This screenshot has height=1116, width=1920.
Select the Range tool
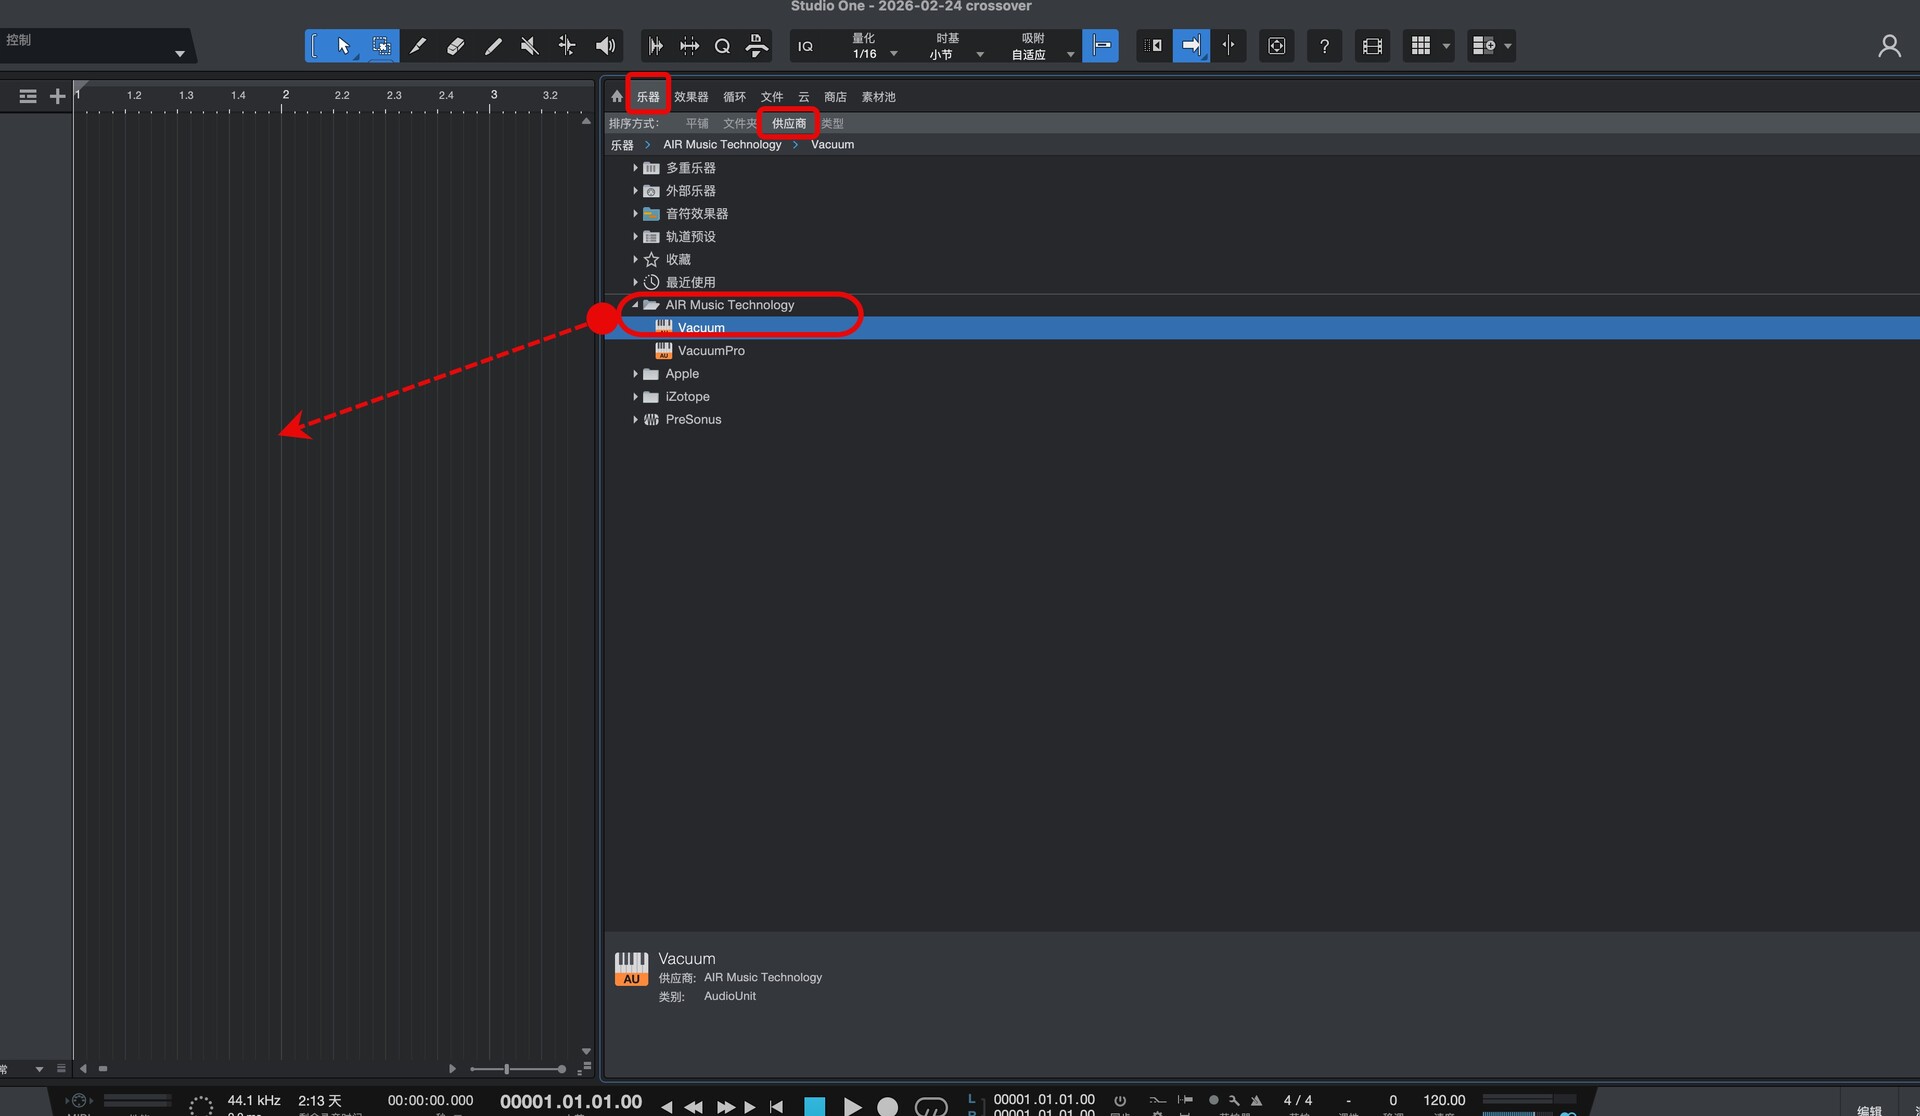click(x=381, y=46)
